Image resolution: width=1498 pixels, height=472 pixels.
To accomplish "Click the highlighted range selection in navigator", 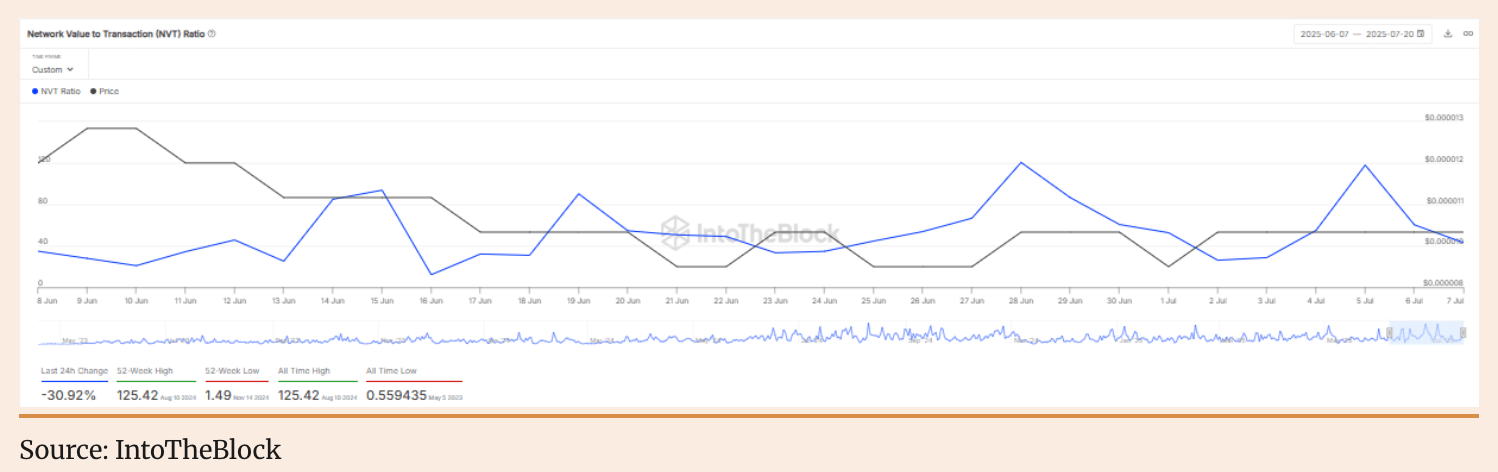I will point(1425,334).
